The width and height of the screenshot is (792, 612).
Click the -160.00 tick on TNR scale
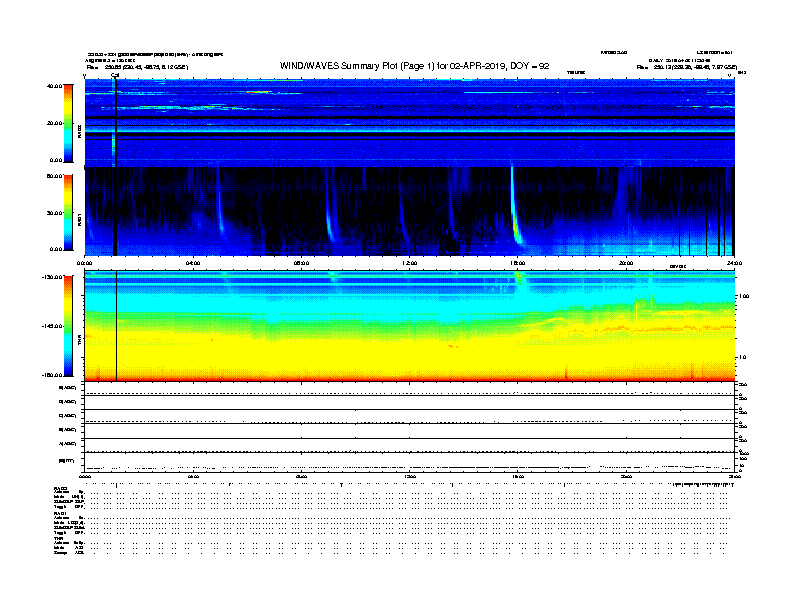coord(52,375)
